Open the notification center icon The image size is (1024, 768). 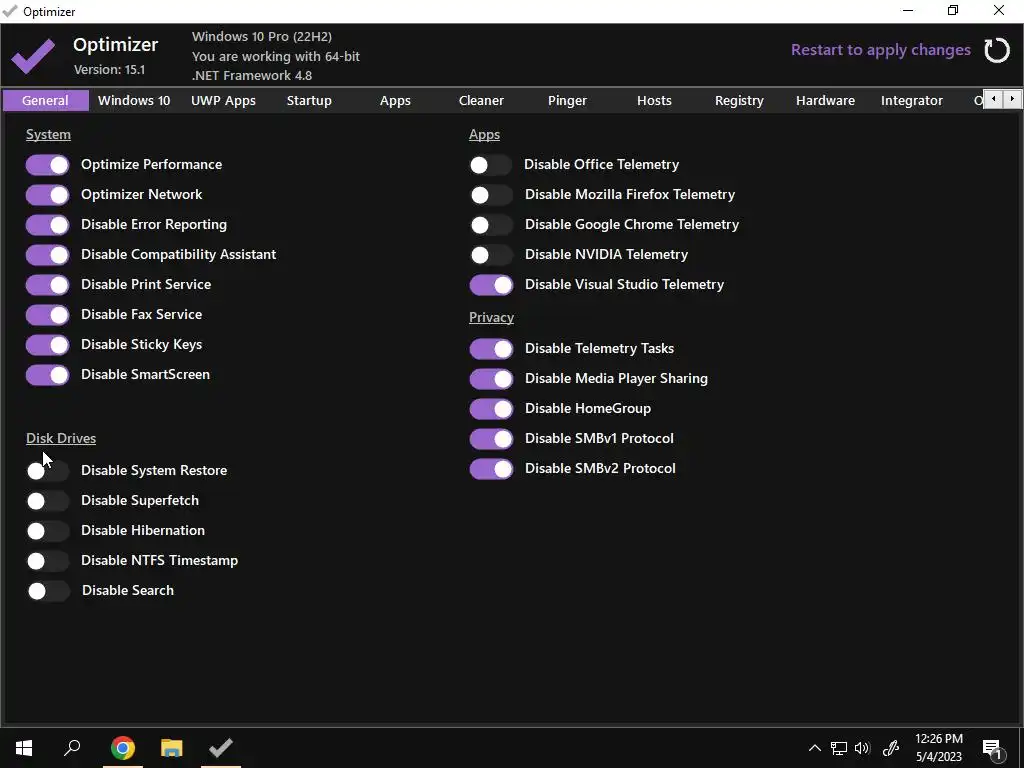point(992,748)
